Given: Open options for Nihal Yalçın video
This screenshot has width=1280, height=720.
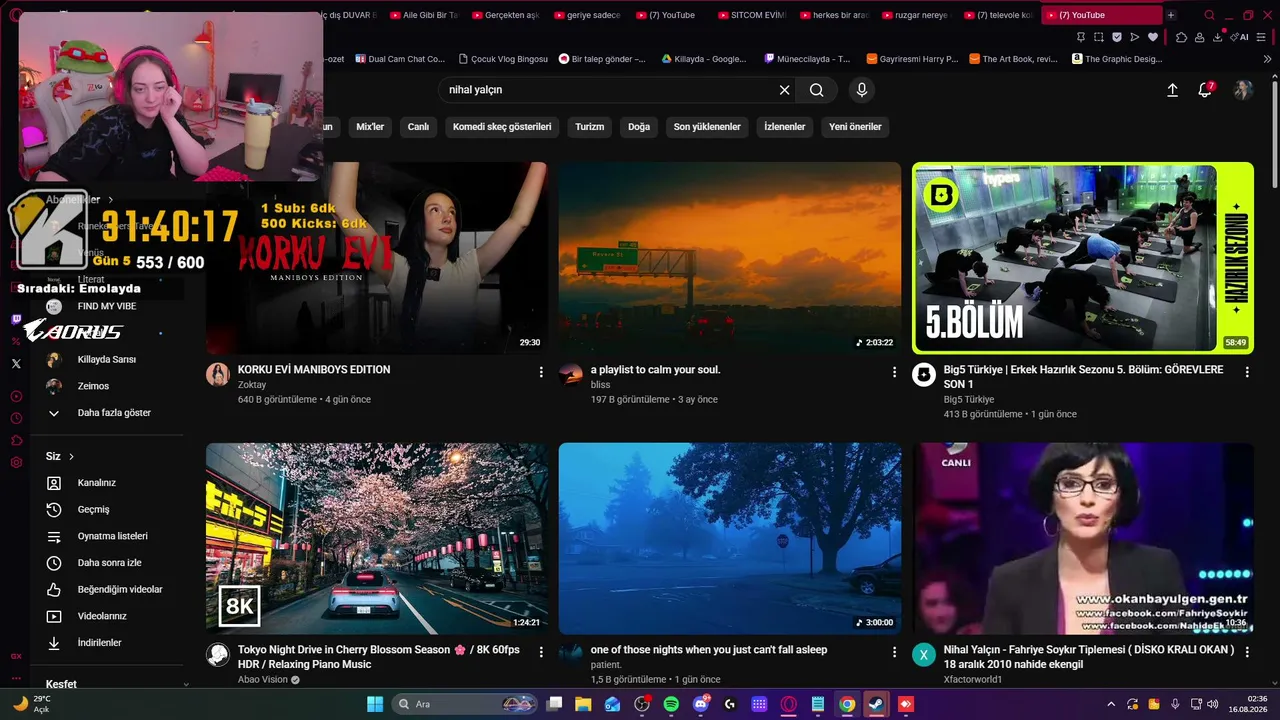Looking at the screenshot, I should point(1247,652).
